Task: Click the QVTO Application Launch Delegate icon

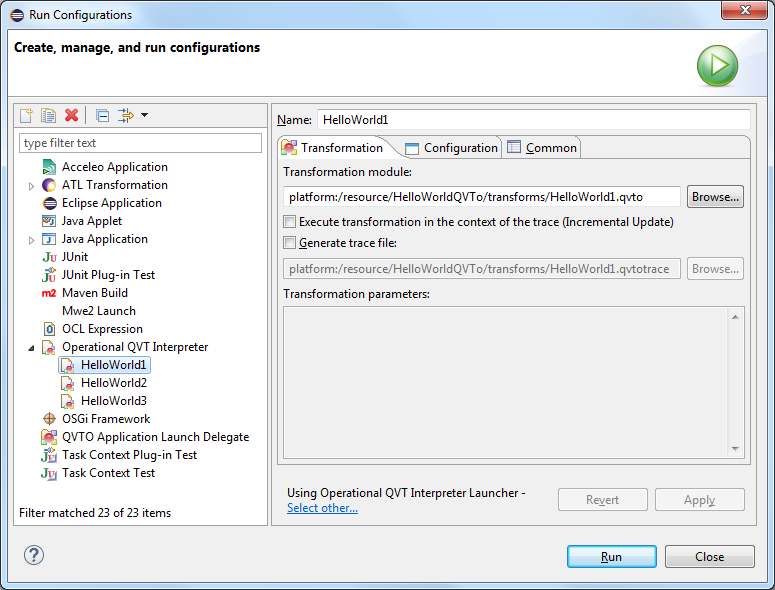Action: tap(49, 437)
